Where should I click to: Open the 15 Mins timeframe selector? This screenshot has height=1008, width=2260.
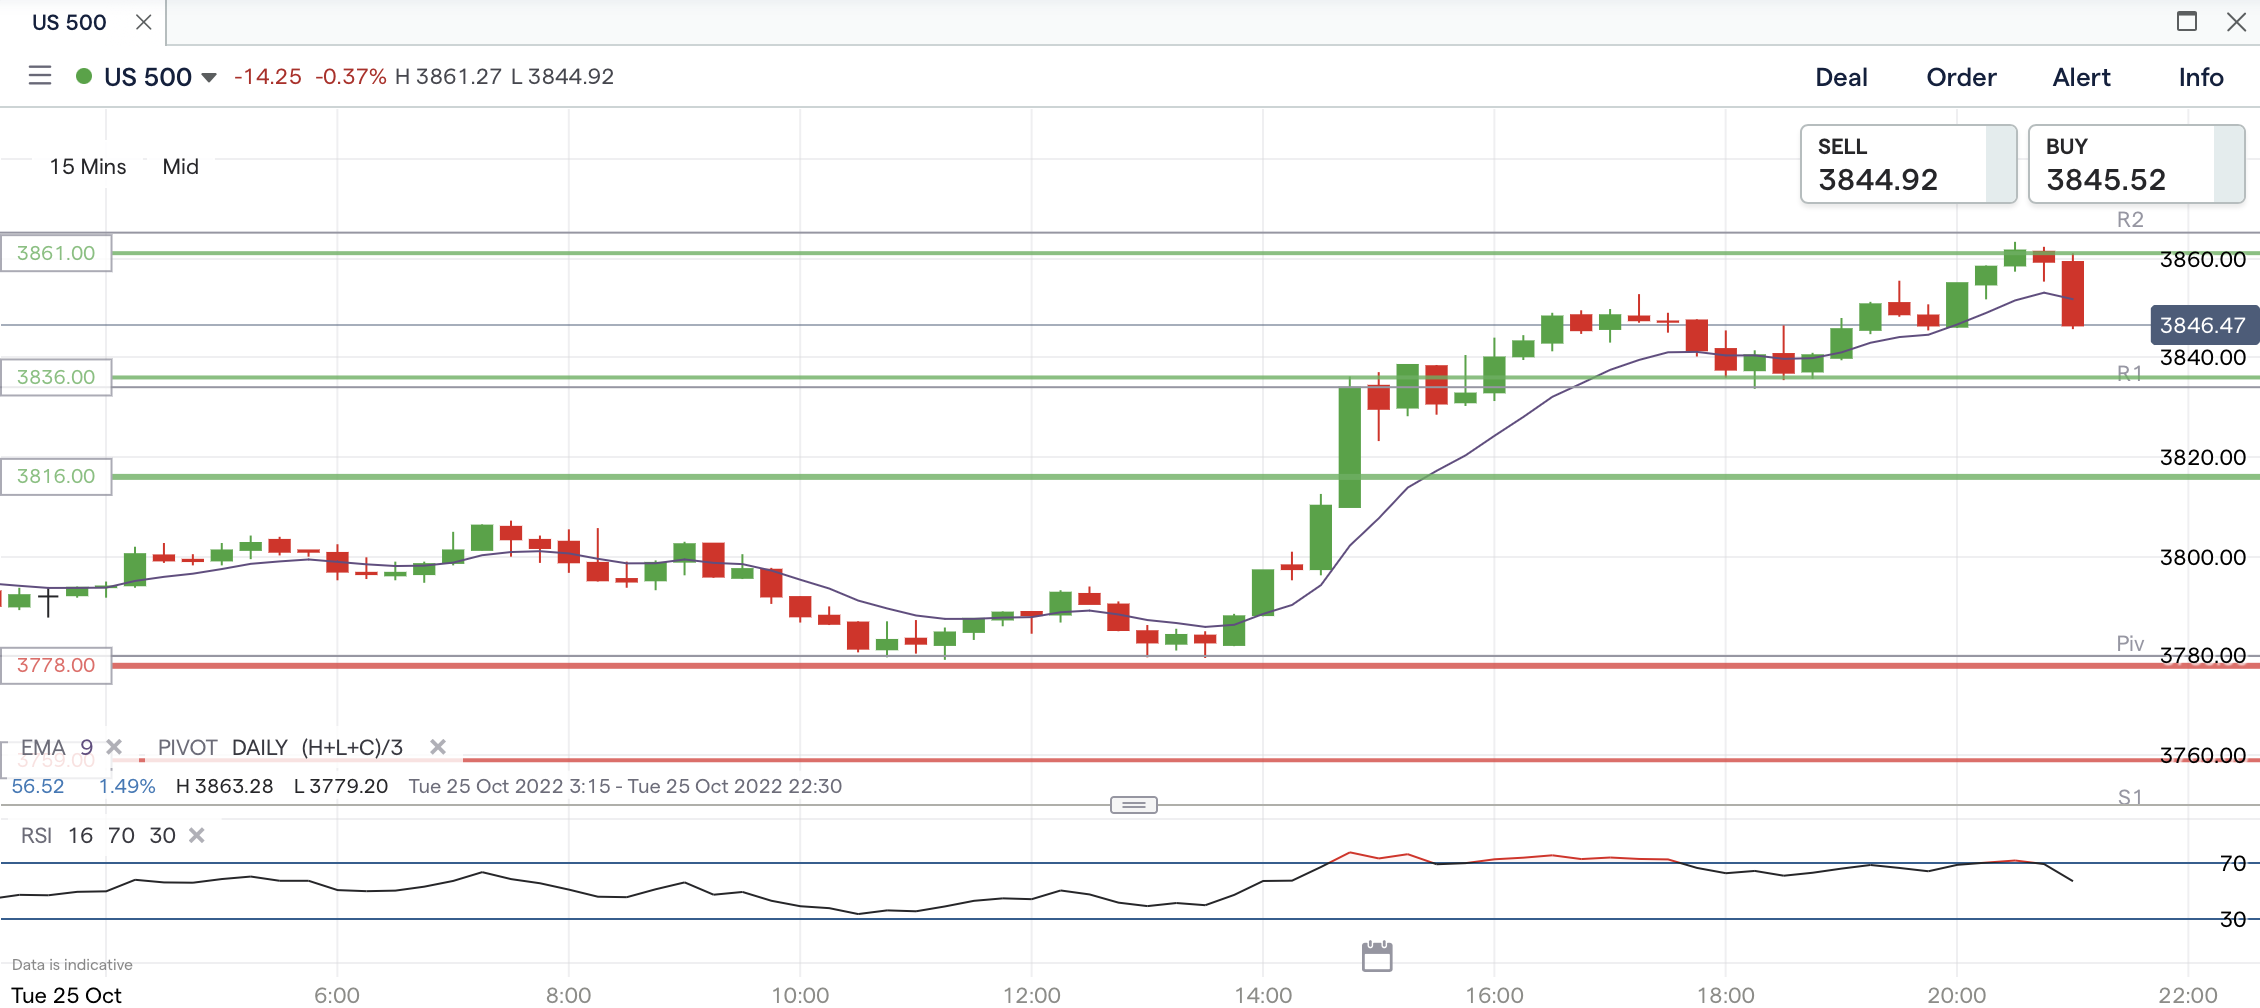88,167
